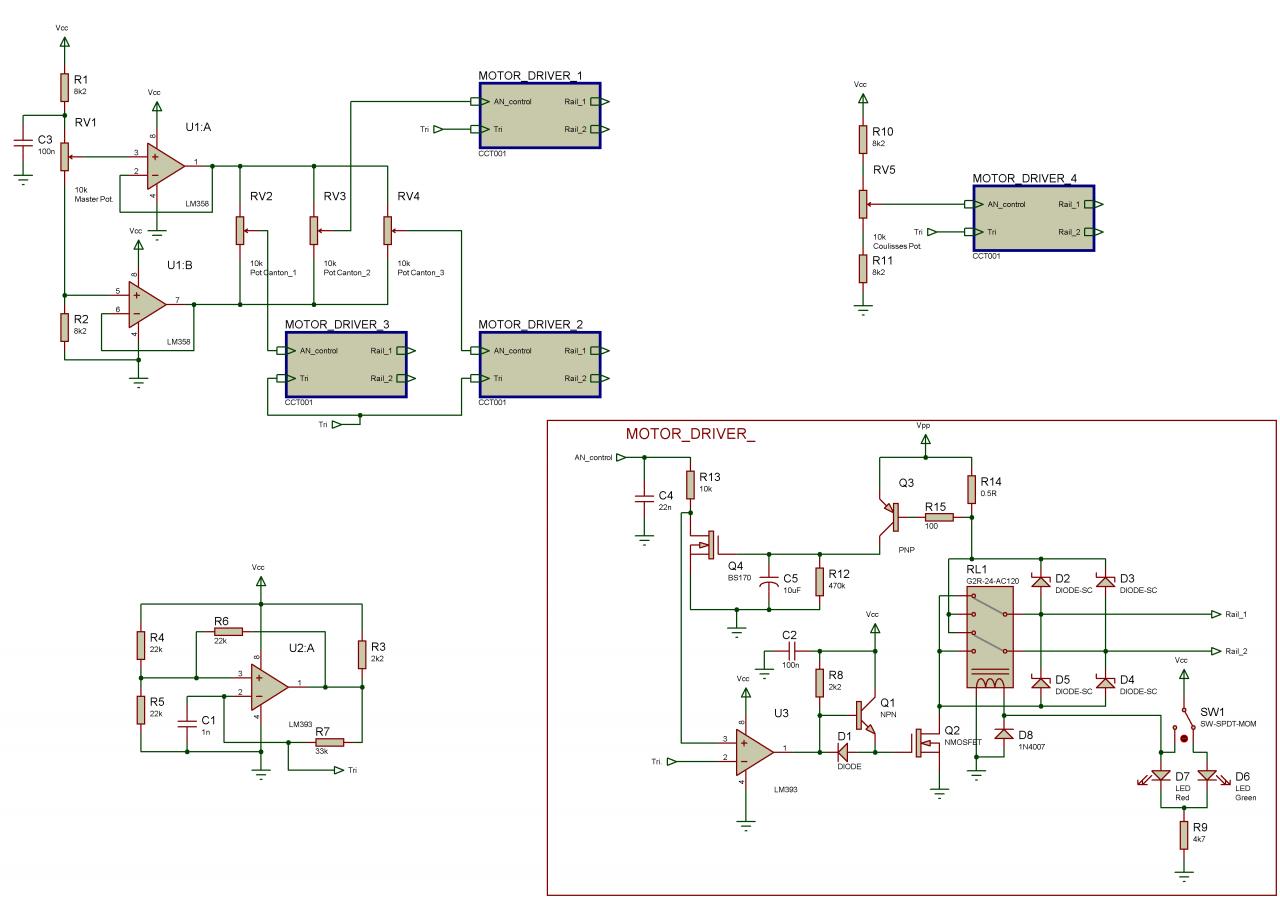Select the MOTOR_DRIVER_3 sub-circuit block

[x=346, y=364]
